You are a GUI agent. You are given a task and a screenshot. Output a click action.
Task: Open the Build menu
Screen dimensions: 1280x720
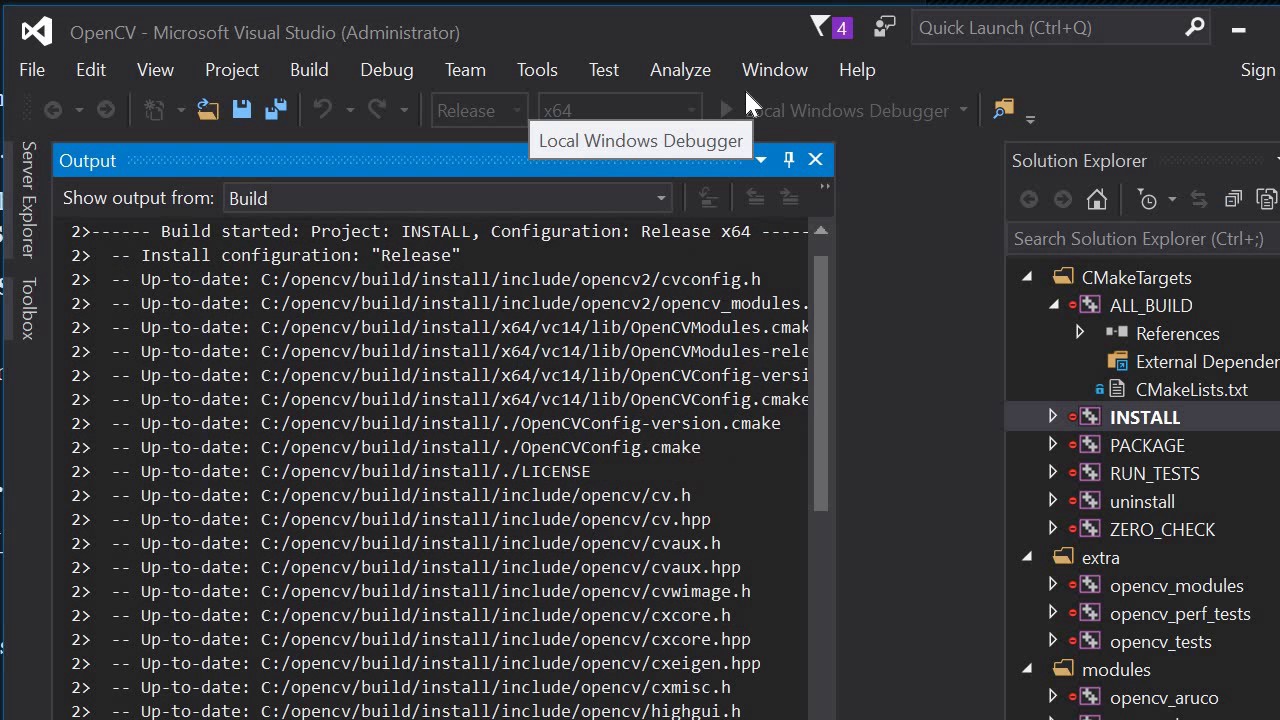(x=309, y=70)
